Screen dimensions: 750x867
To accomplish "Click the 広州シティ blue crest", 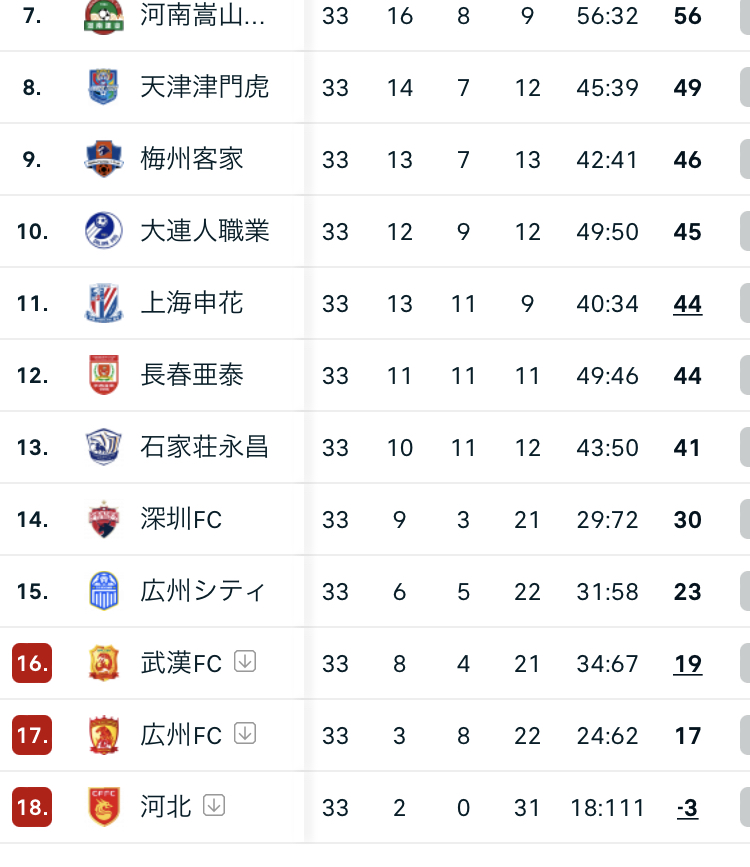I will point(103,591).
